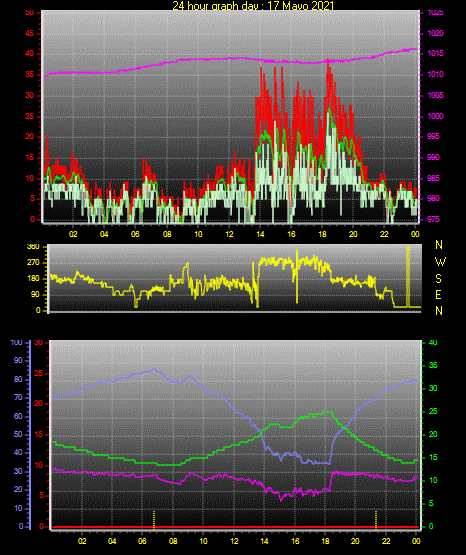Viewport: 466px width, 555px height.
Task: Click the red 20 label on bottom graph
Action: (39, 404)
